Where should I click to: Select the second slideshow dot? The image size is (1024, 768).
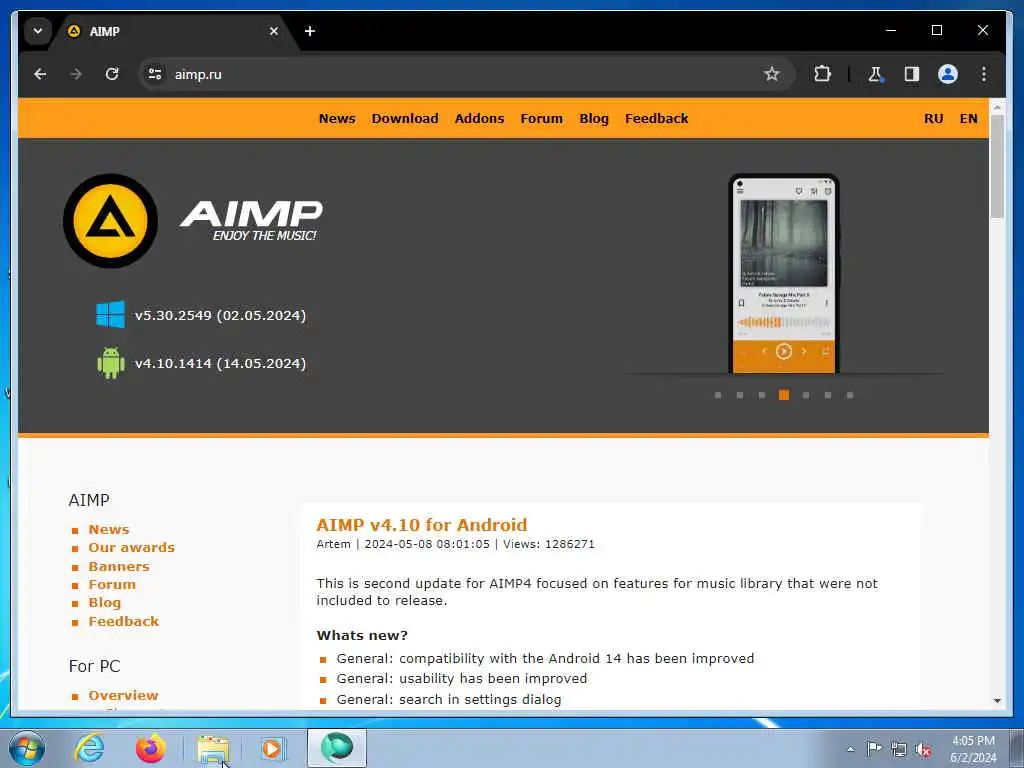pyautogui.click(x=740, y=395)
